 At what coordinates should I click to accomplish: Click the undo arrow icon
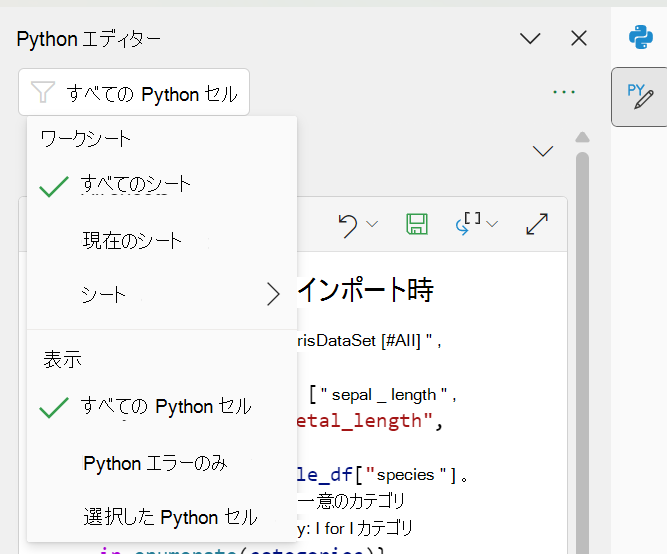(348, 225)
